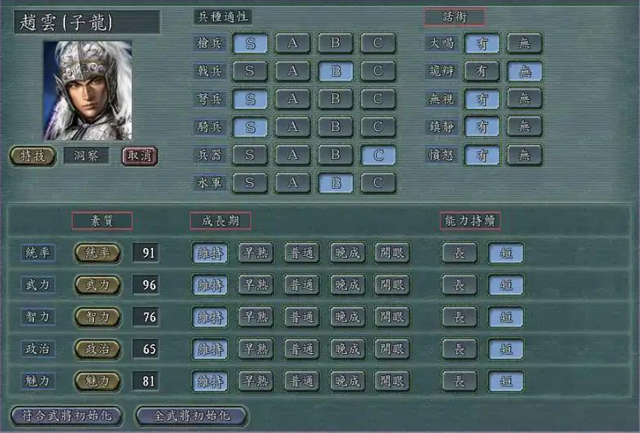Select 短 duration for 魅力
This screenshot has width=640, height=433.
click(506, 381)
